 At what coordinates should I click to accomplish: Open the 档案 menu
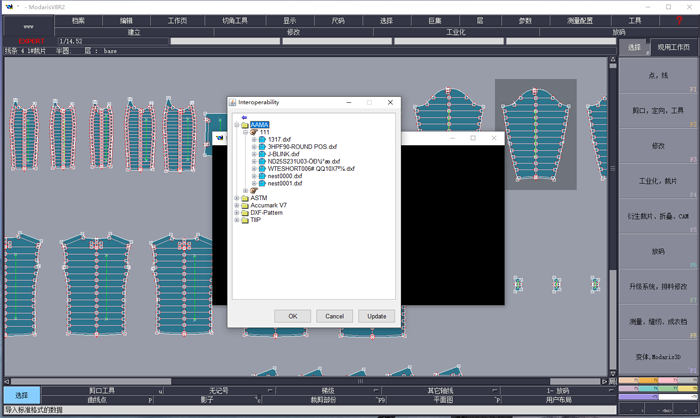pos(79,21)
